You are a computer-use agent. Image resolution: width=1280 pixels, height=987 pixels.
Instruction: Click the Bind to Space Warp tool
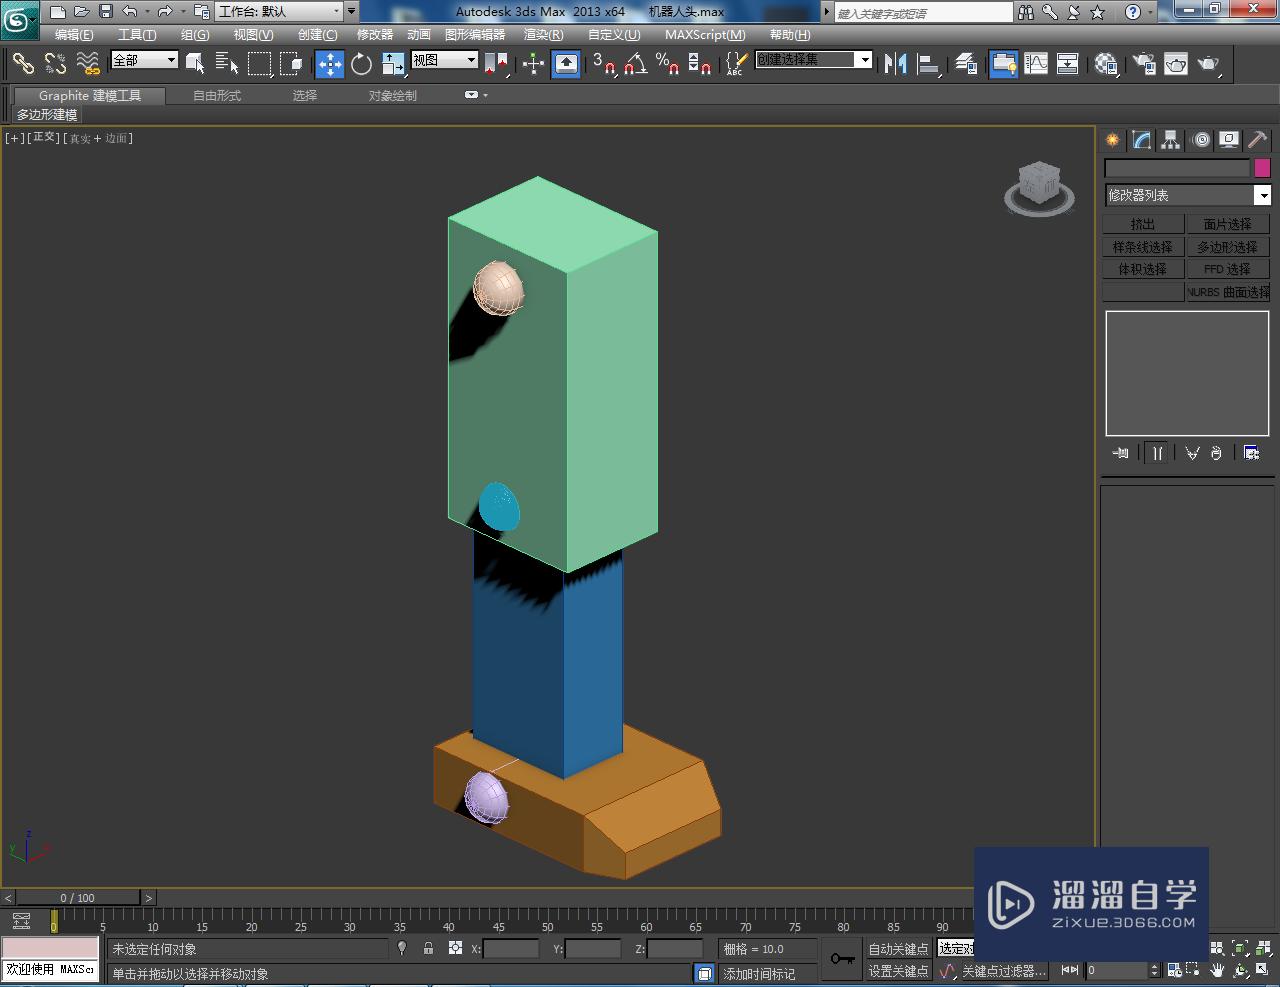(89, 64)
